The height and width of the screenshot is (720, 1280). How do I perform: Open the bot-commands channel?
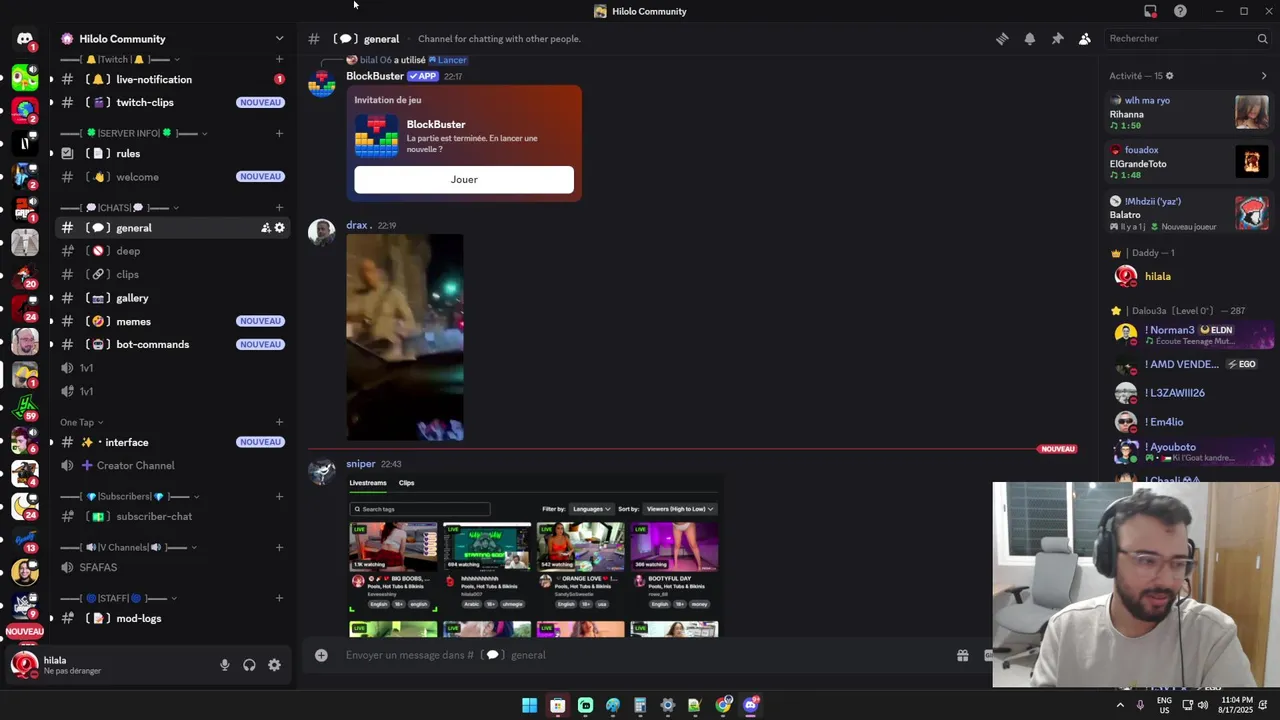(173, 344)
